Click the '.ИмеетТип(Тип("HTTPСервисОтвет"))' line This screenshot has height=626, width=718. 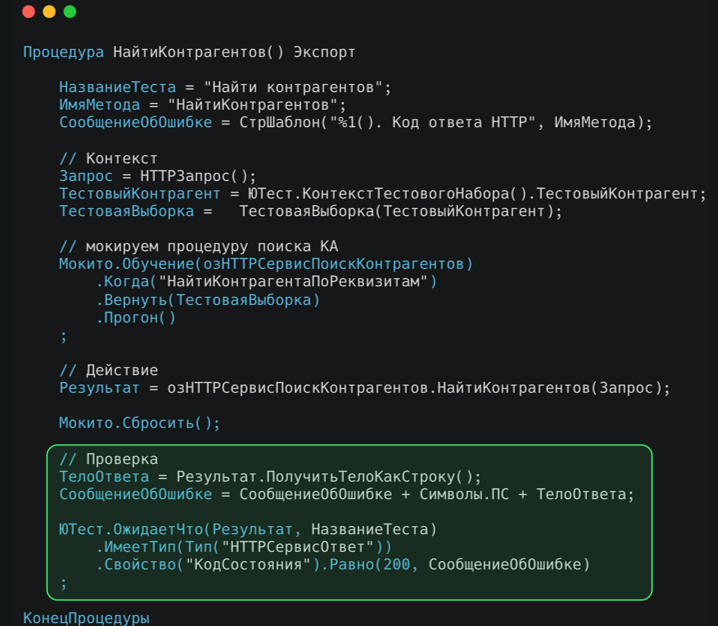[244, 547]
